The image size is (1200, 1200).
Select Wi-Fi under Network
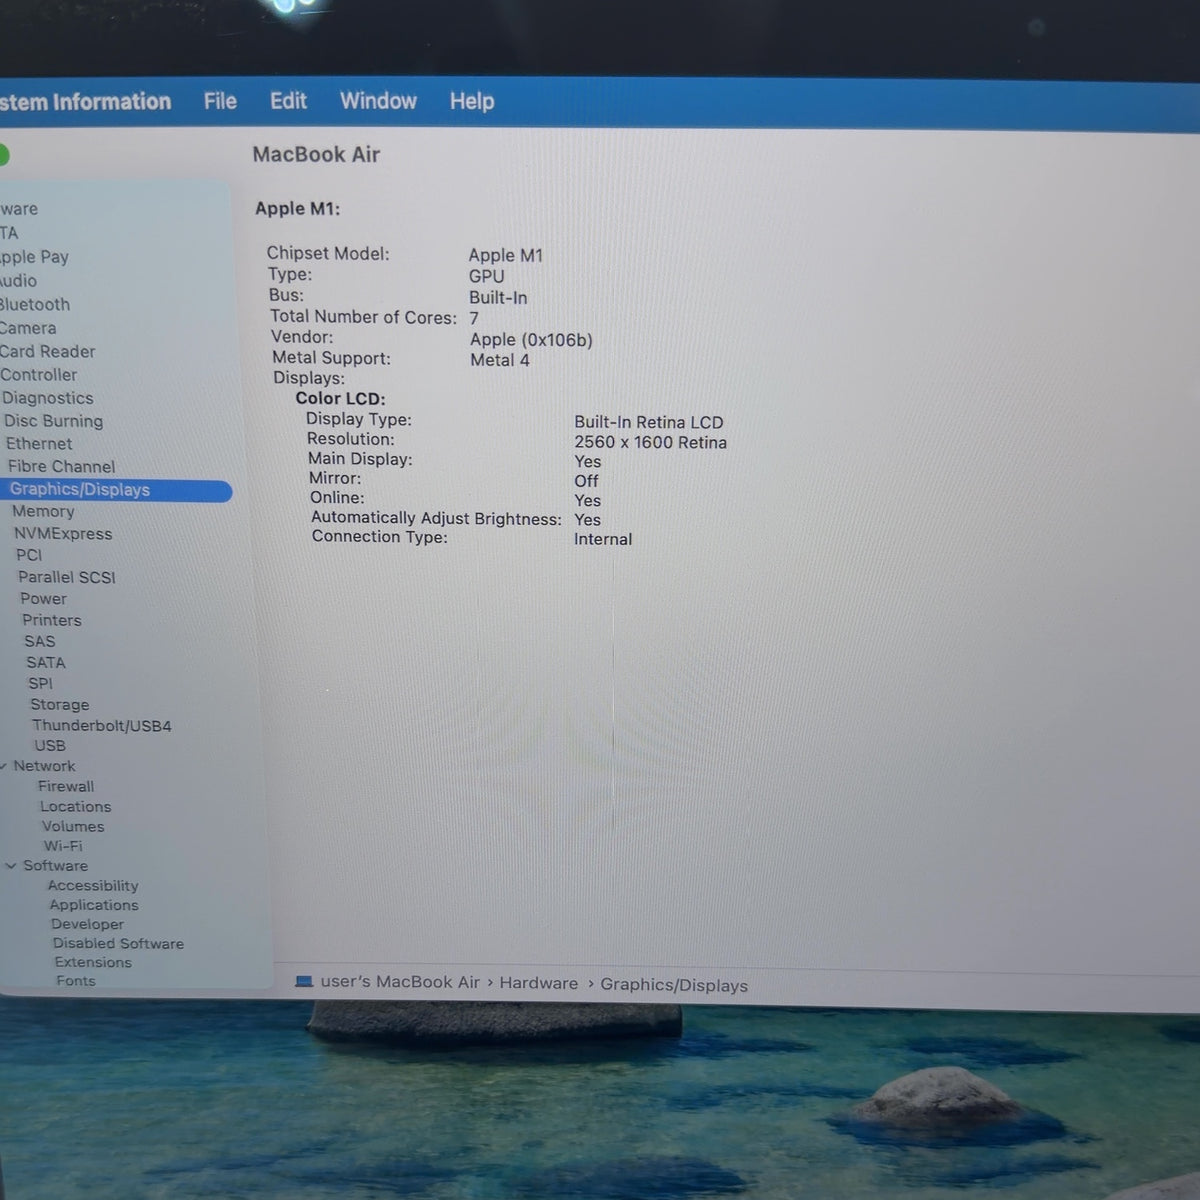coord(63,845)
